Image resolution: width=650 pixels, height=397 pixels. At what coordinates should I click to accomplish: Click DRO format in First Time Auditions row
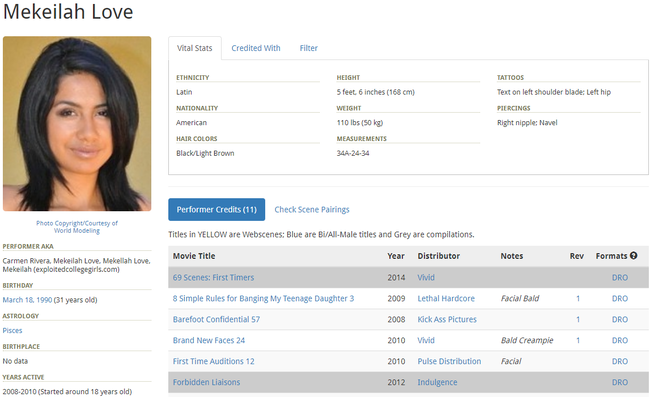(620, 361)
